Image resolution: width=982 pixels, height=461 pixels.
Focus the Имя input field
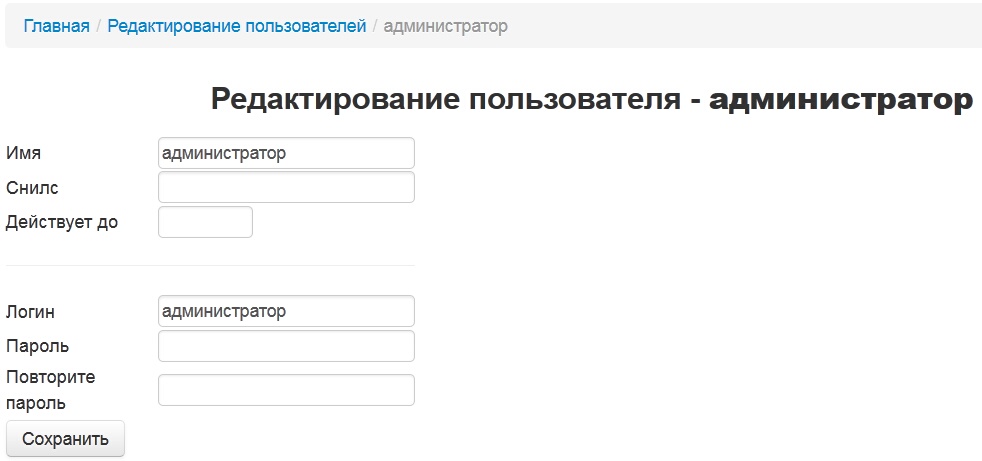pos(286,153)
